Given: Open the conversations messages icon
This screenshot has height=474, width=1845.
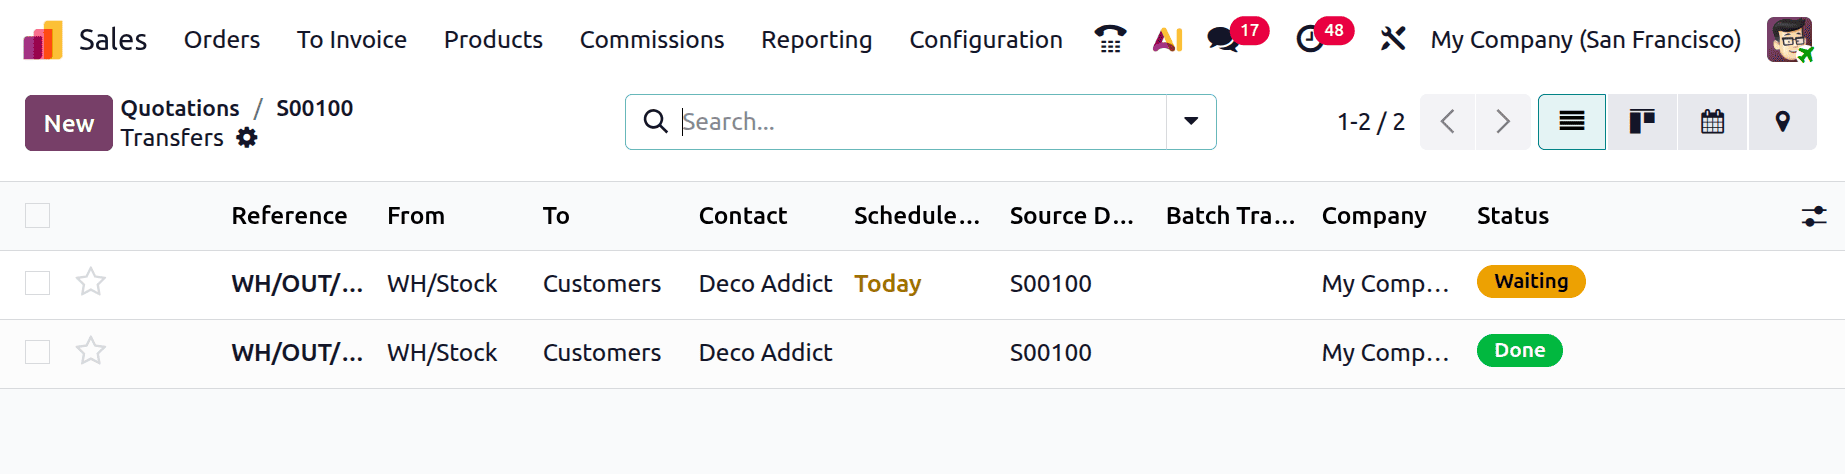Looking at the screenshot, I should tap(1222, 40).
